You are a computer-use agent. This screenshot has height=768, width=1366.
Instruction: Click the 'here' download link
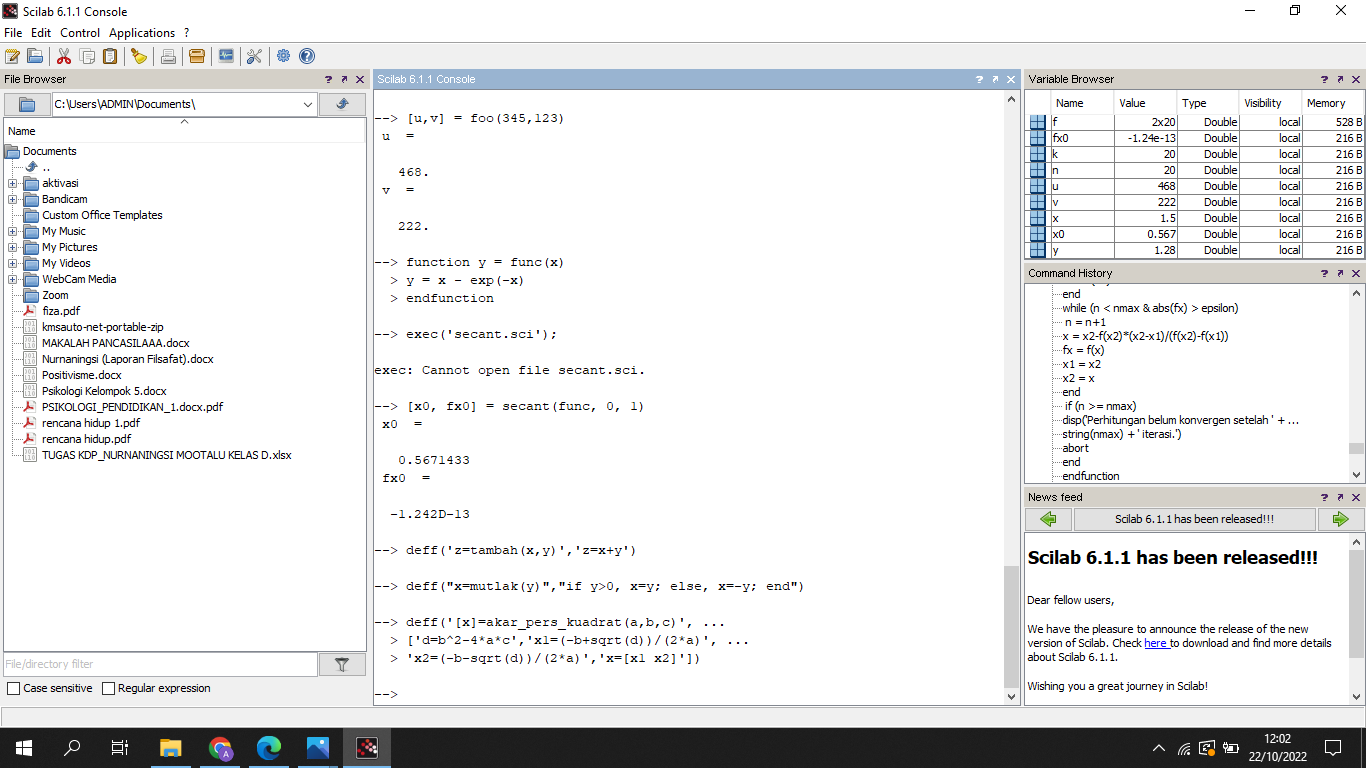pyautogui.click(x=1156, y=643)
